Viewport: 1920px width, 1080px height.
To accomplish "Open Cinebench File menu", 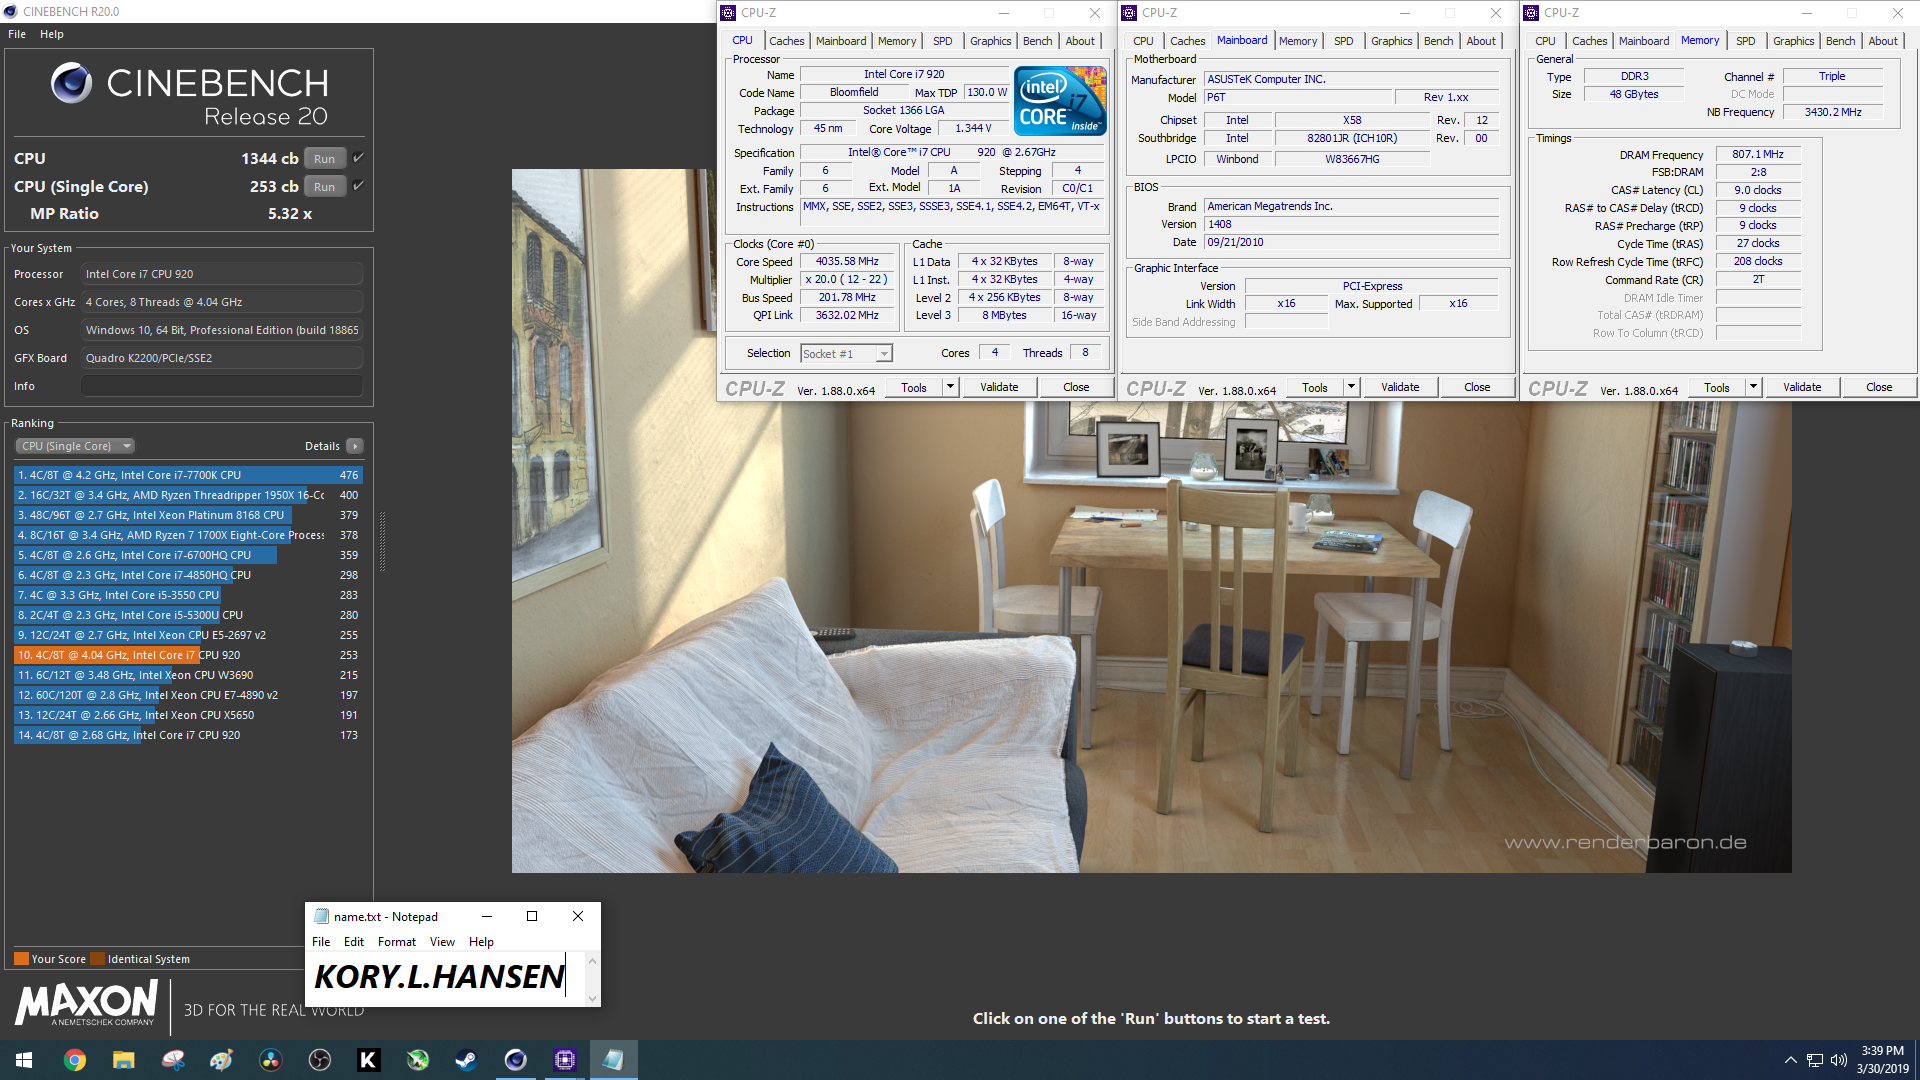I will click(17, 34).
